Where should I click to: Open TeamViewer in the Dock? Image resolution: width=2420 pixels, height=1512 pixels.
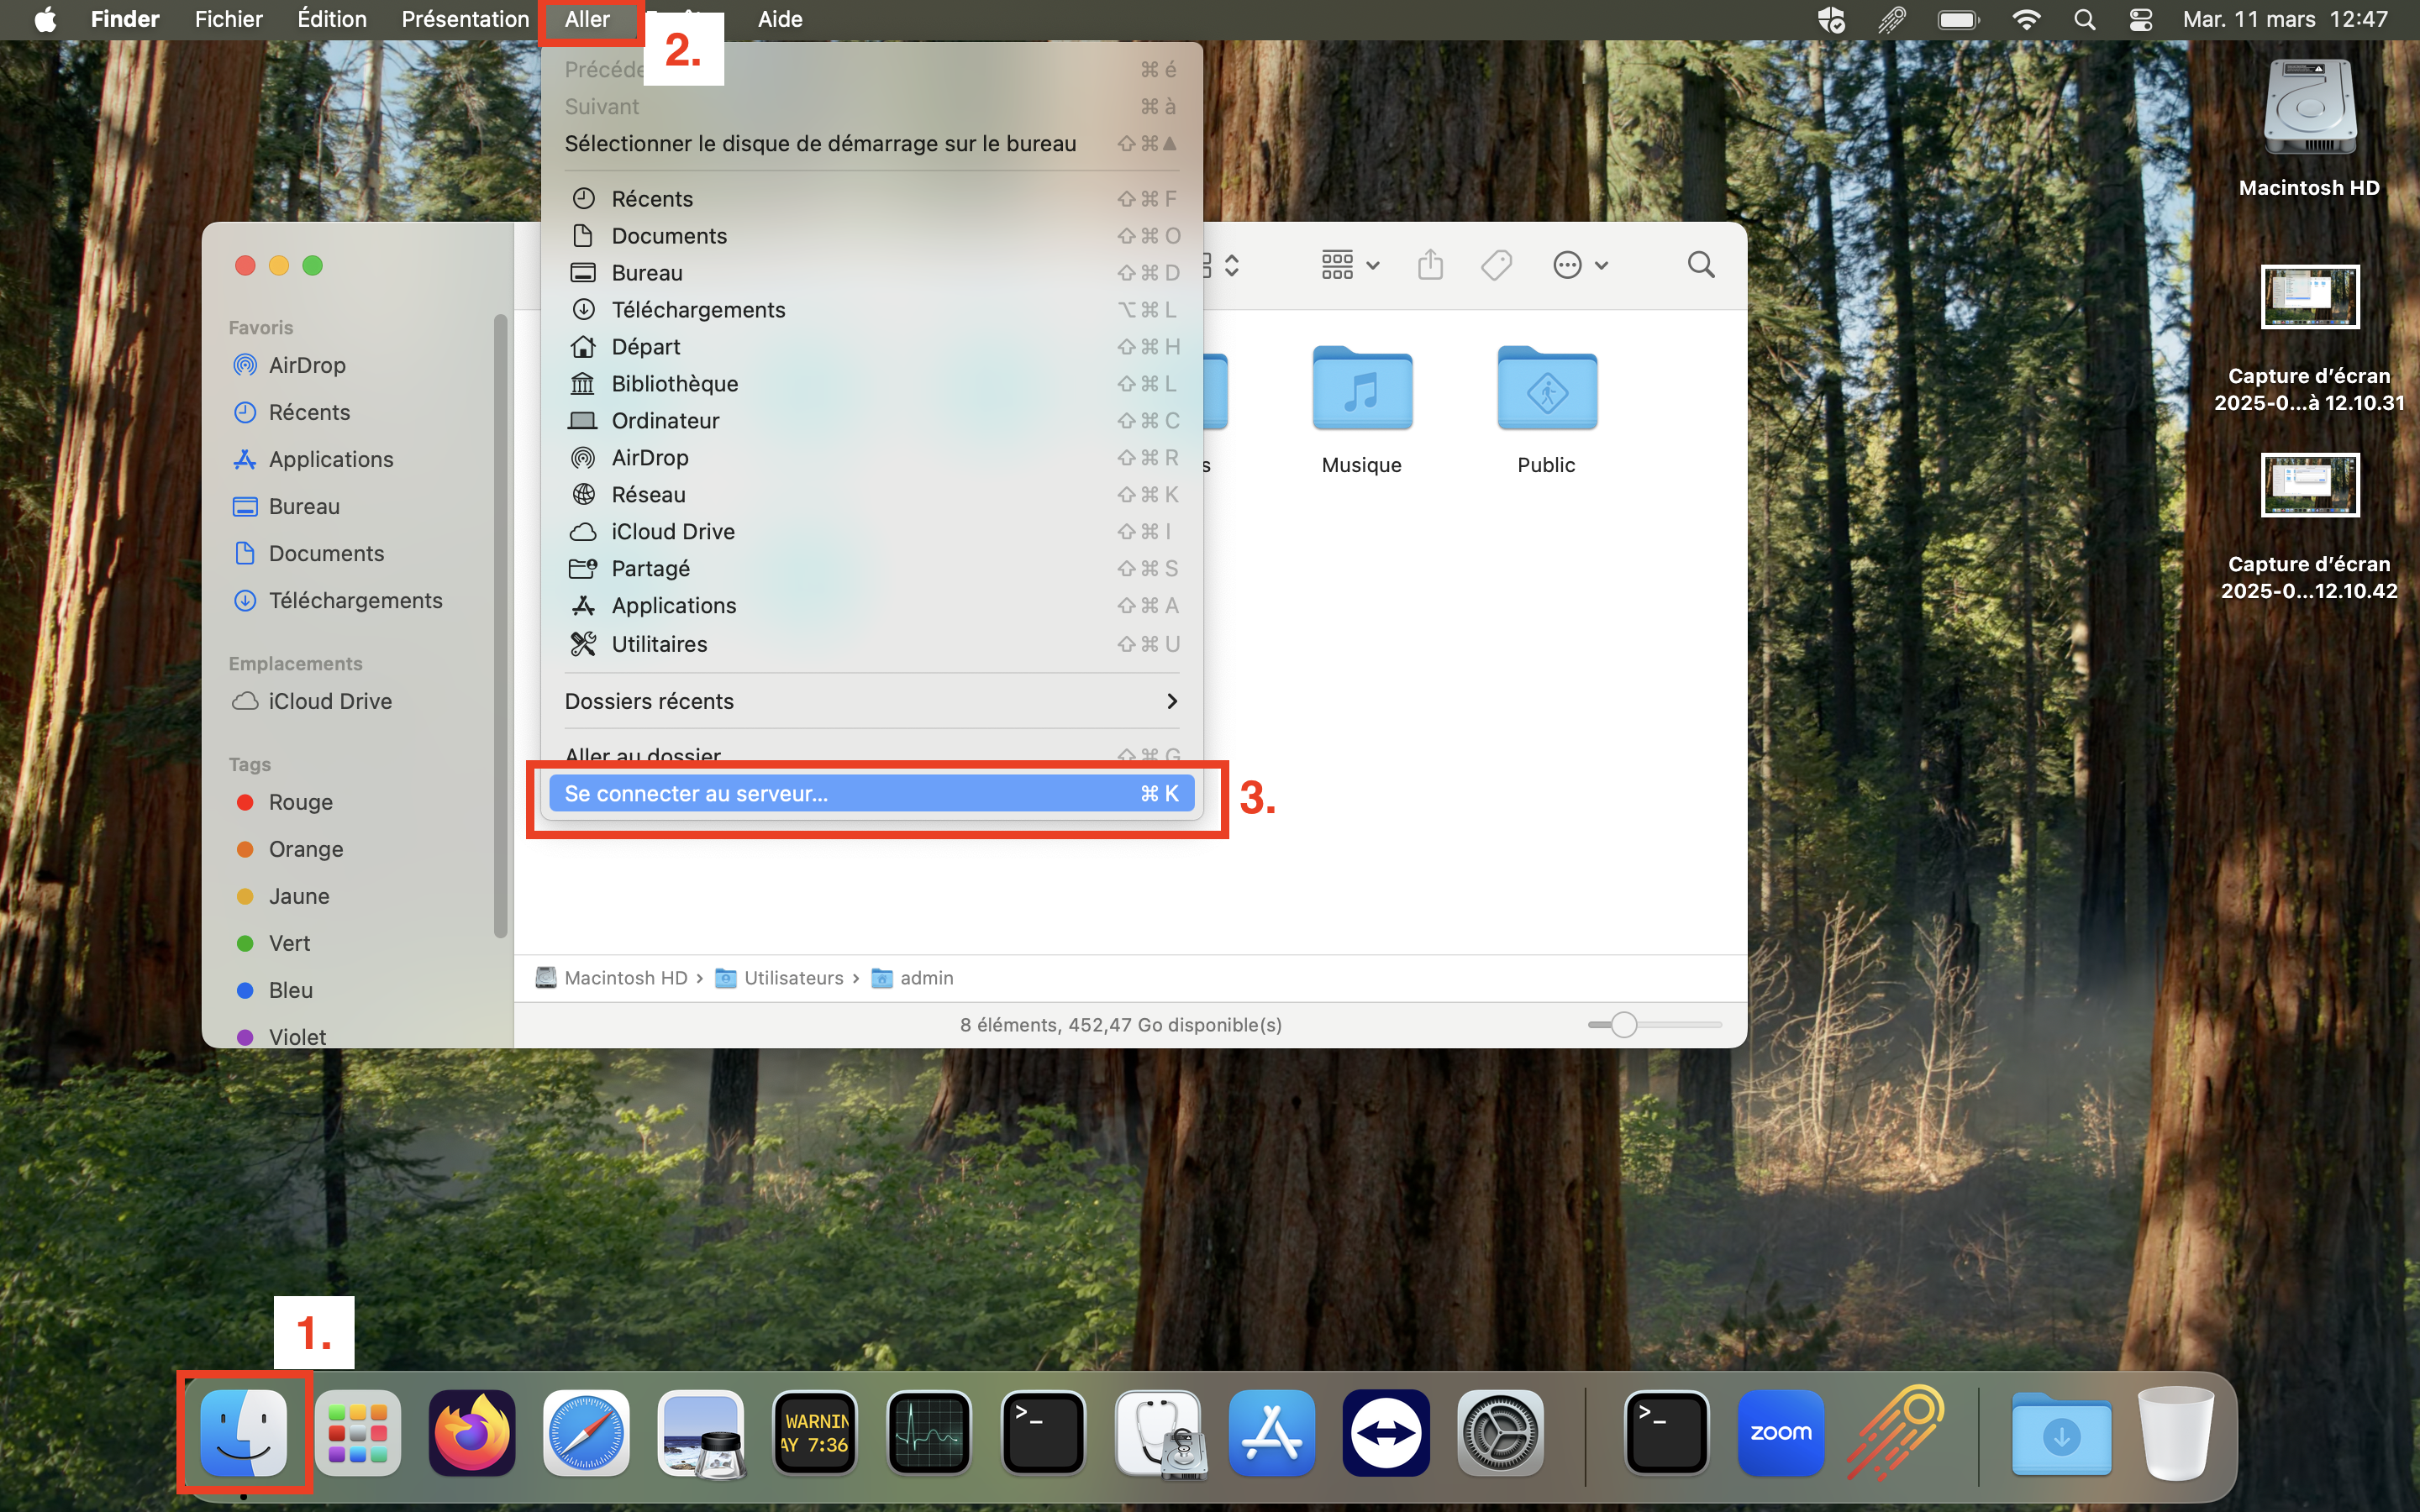[1385, 1432]
